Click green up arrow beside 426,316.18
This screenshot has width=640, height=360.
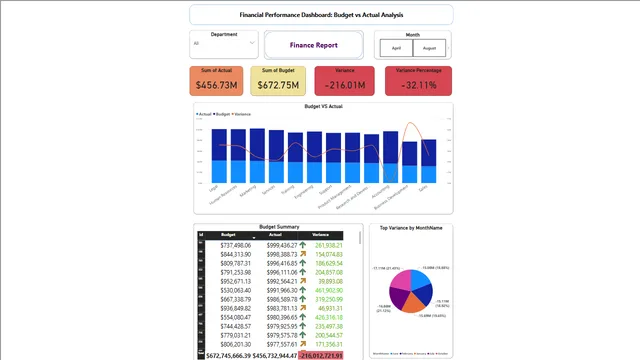[302, 317]
